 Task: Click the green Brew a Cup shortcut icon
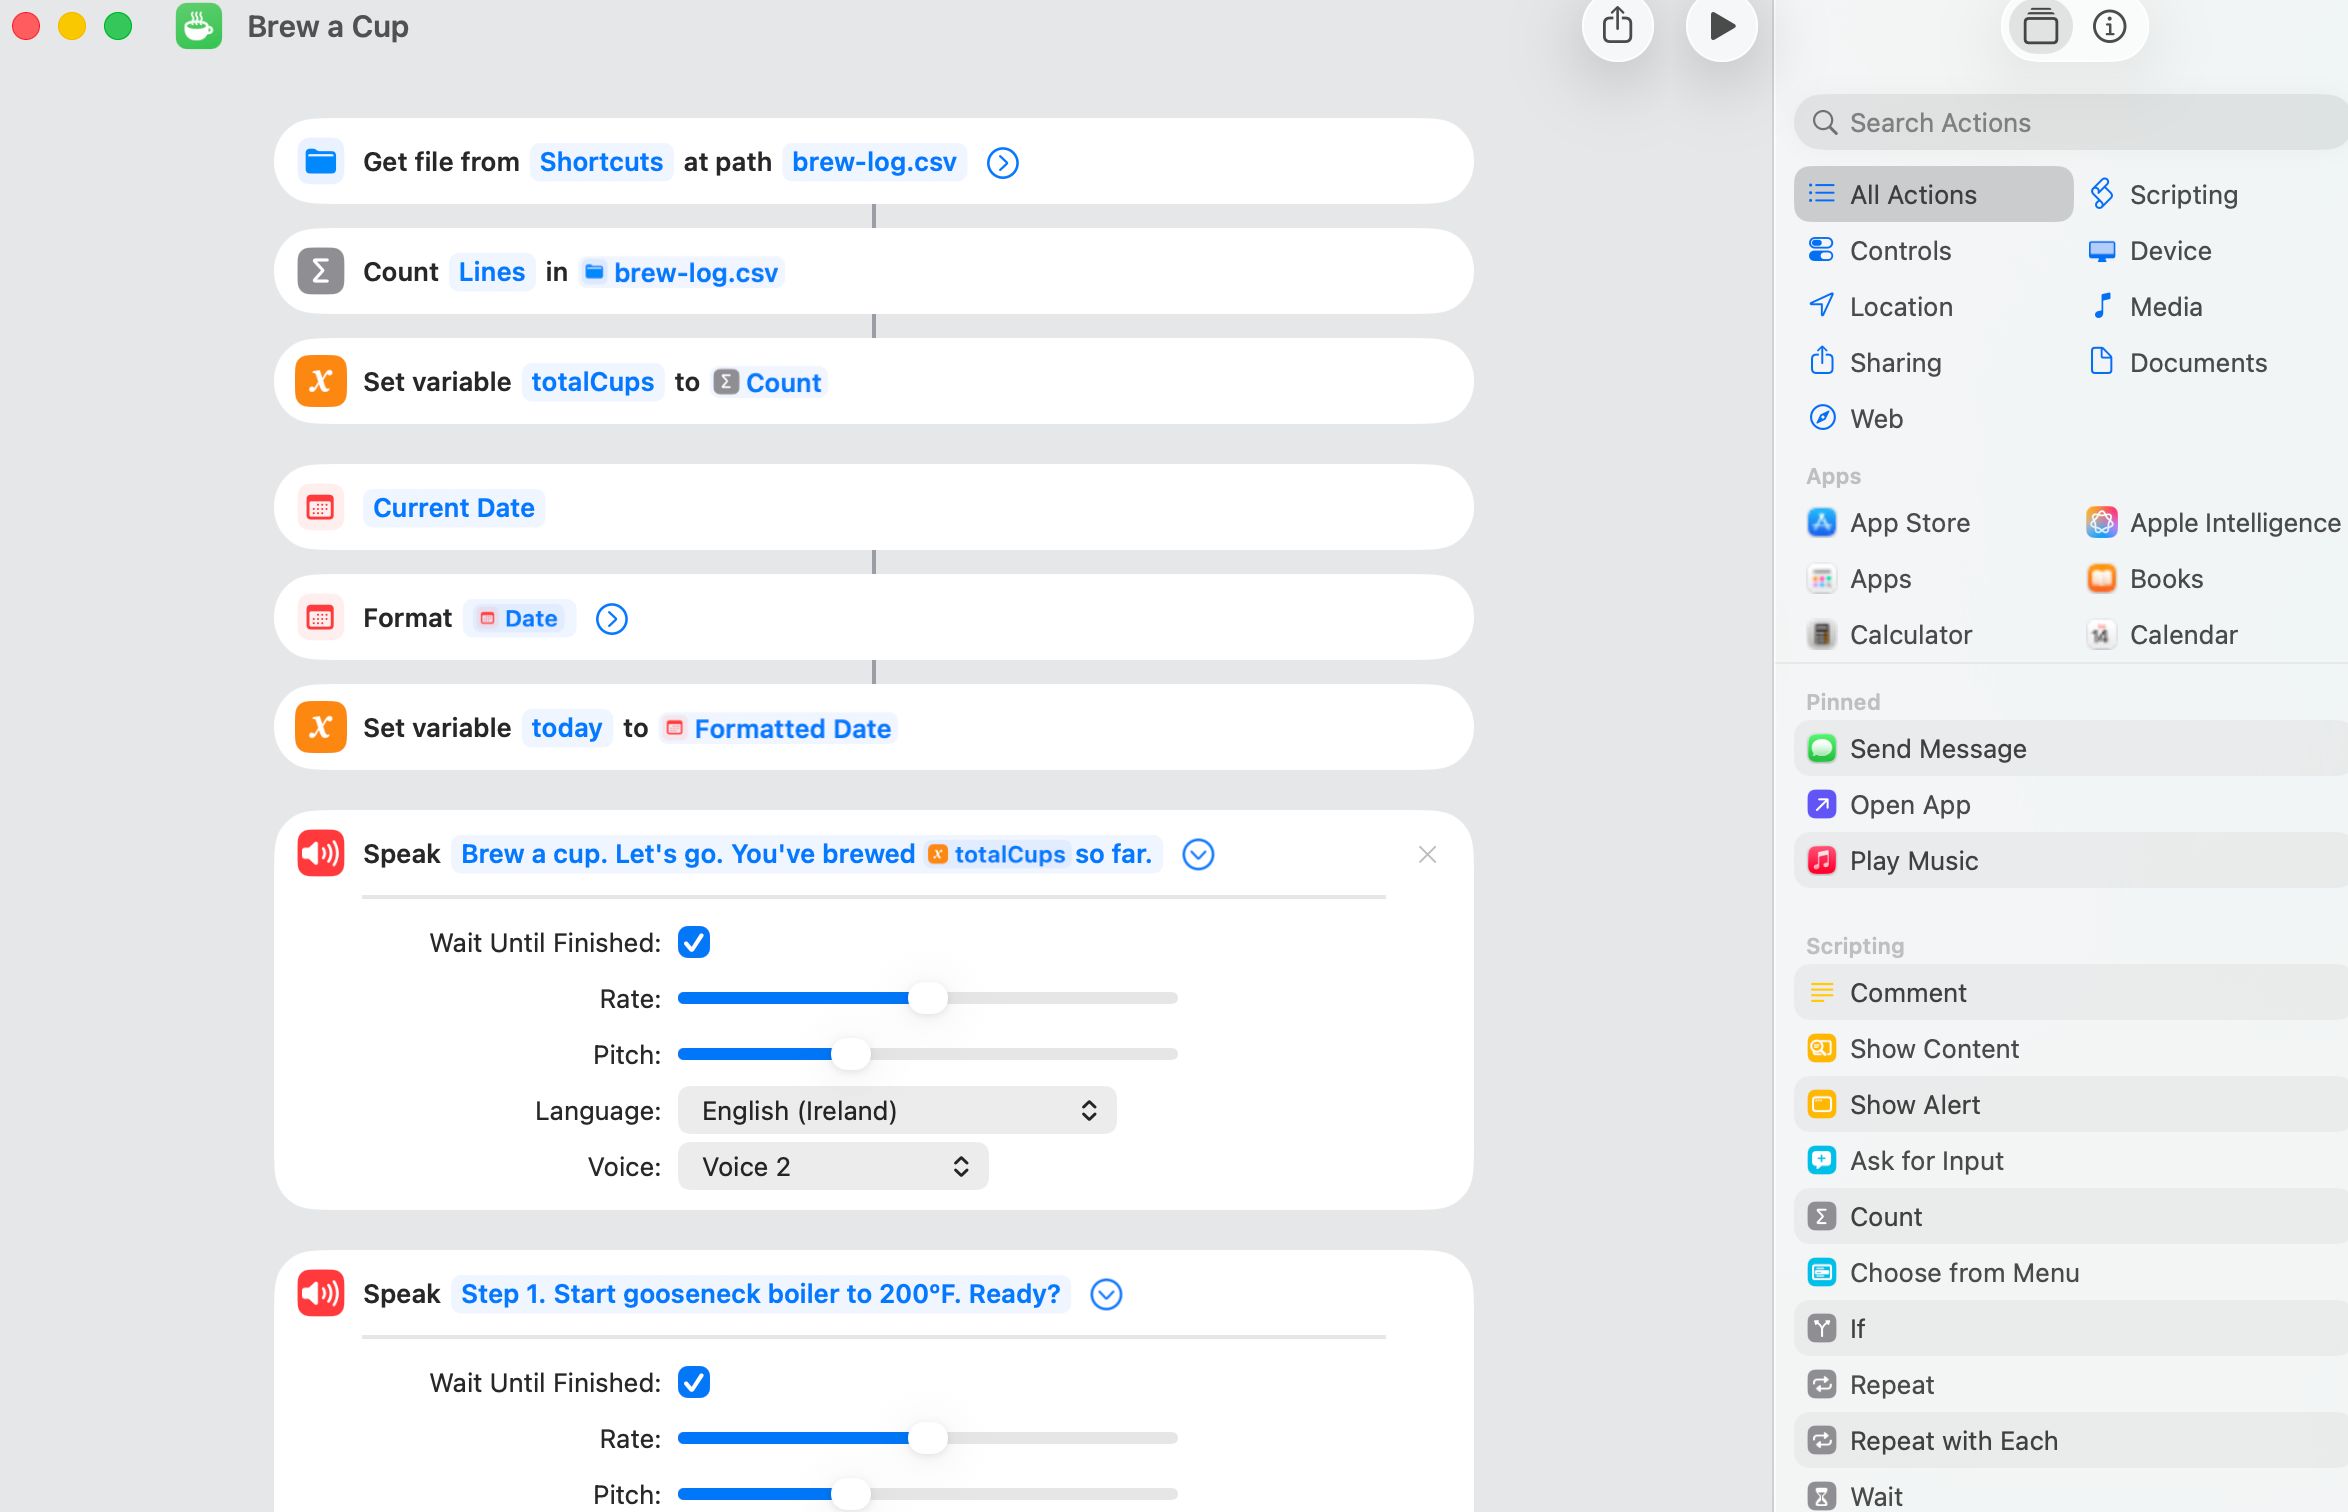pyautogui.click(x=199, y=27)
